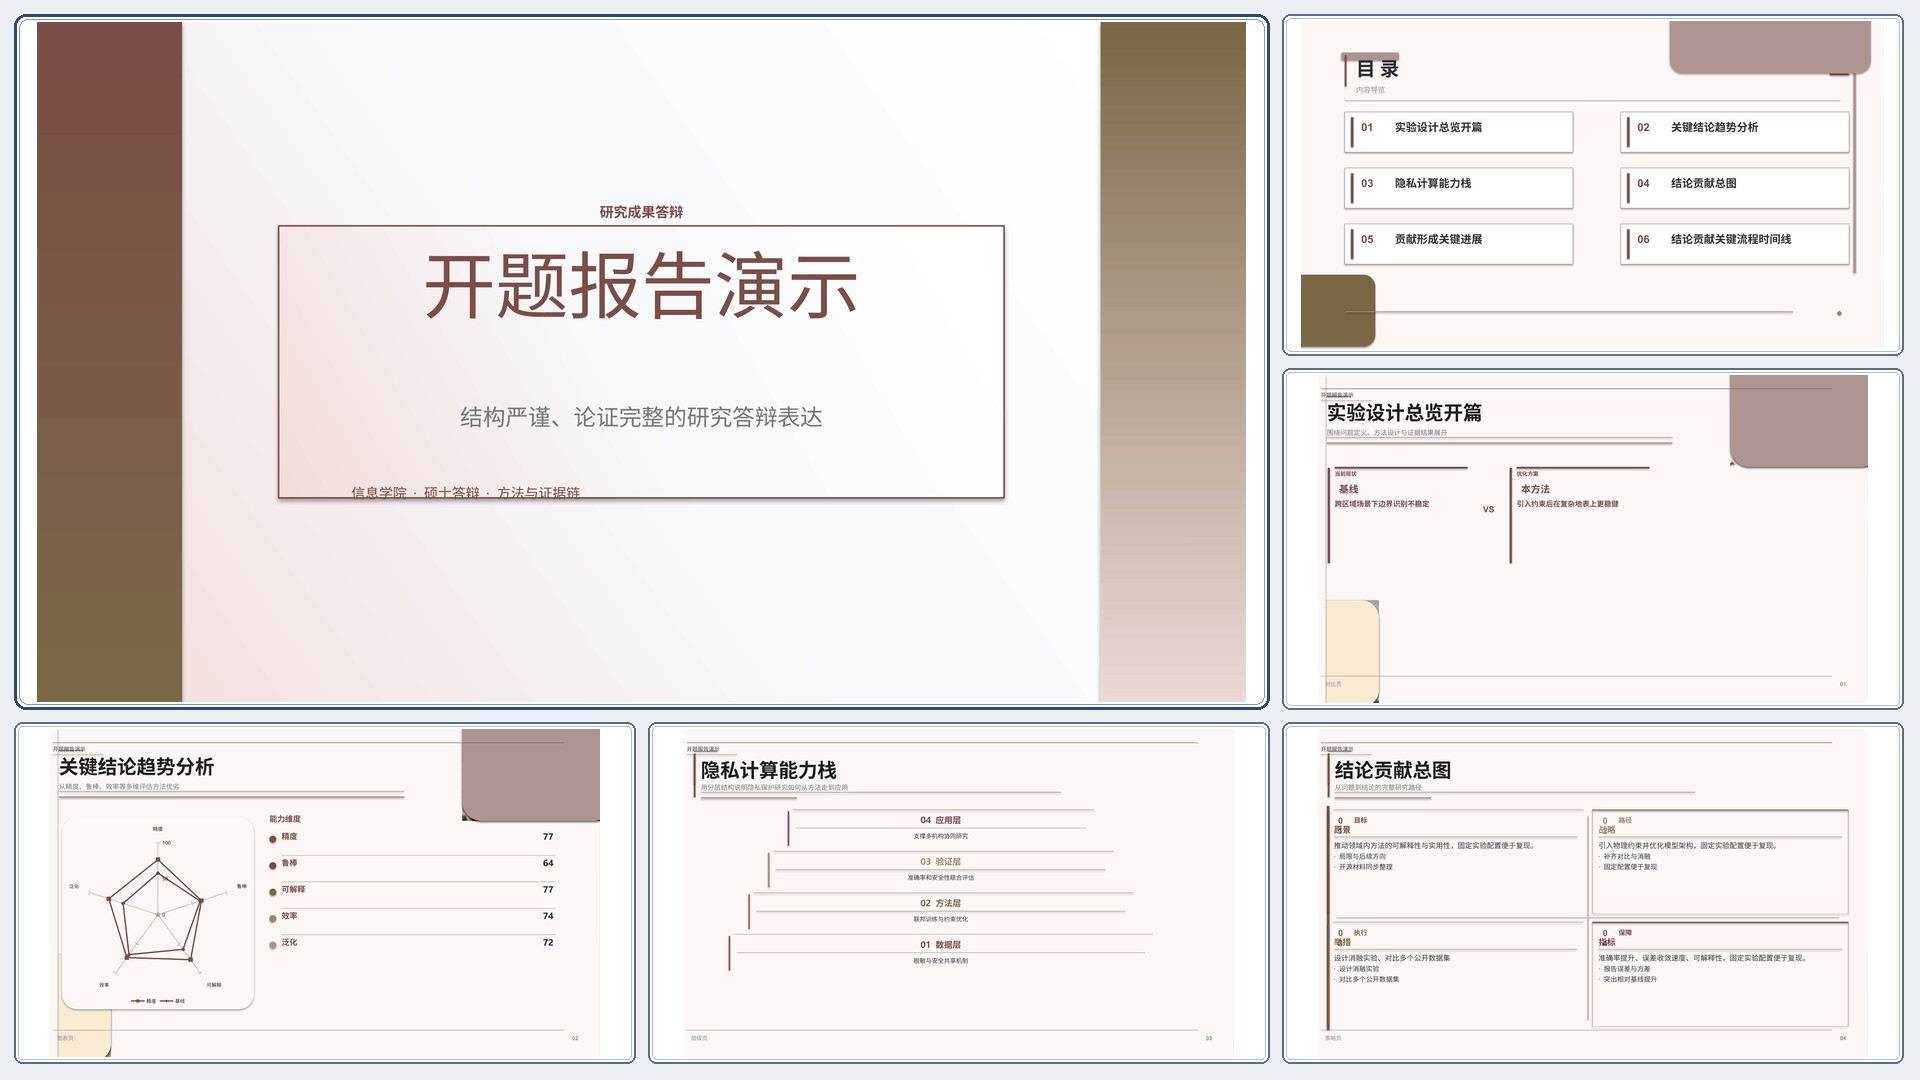Click the 内容导览 caption under 目录
Image resolution: width=1920 pixels, height=1080 pixels.
click(1370, 90)
